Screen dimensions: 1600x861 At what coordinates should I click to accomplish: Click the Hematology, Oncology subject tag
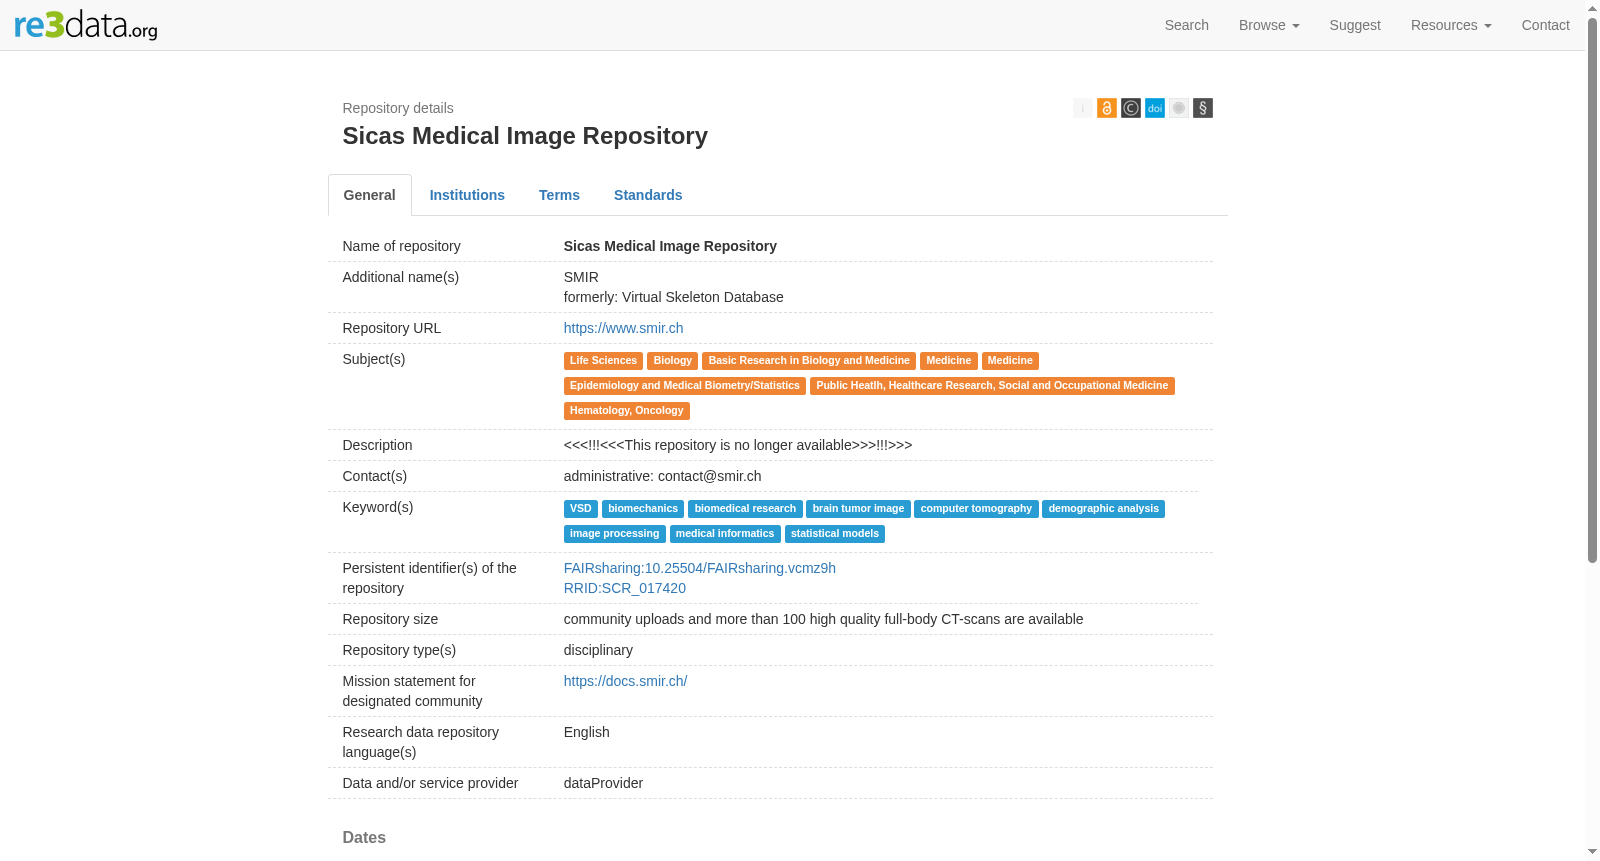[x=627, y=411]
